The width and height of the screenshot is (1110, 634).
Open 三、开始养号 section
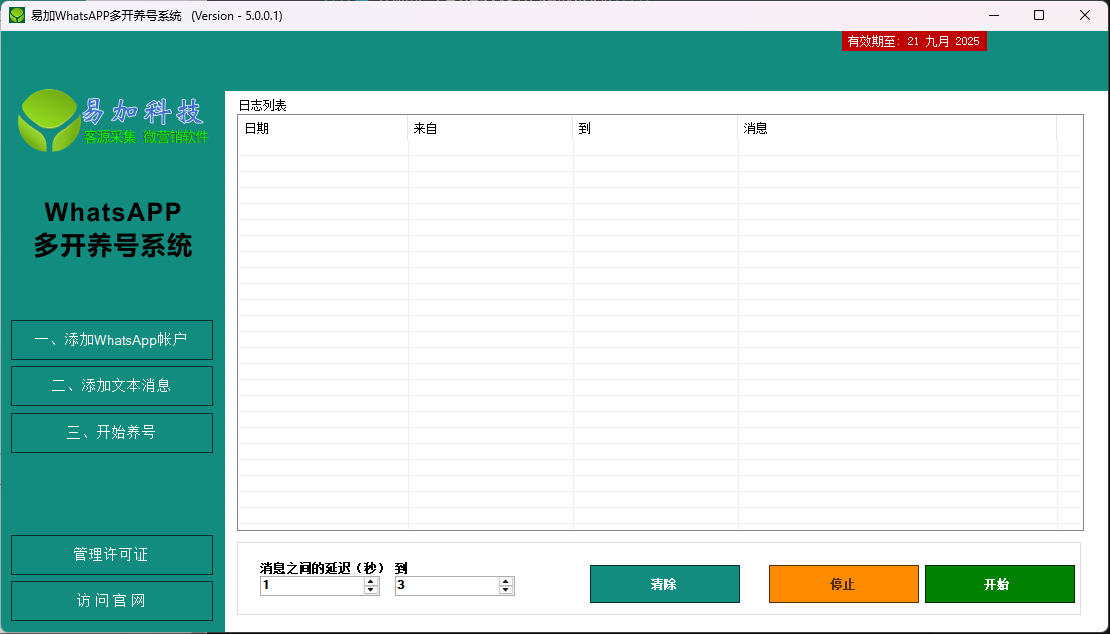click(112, 432)
